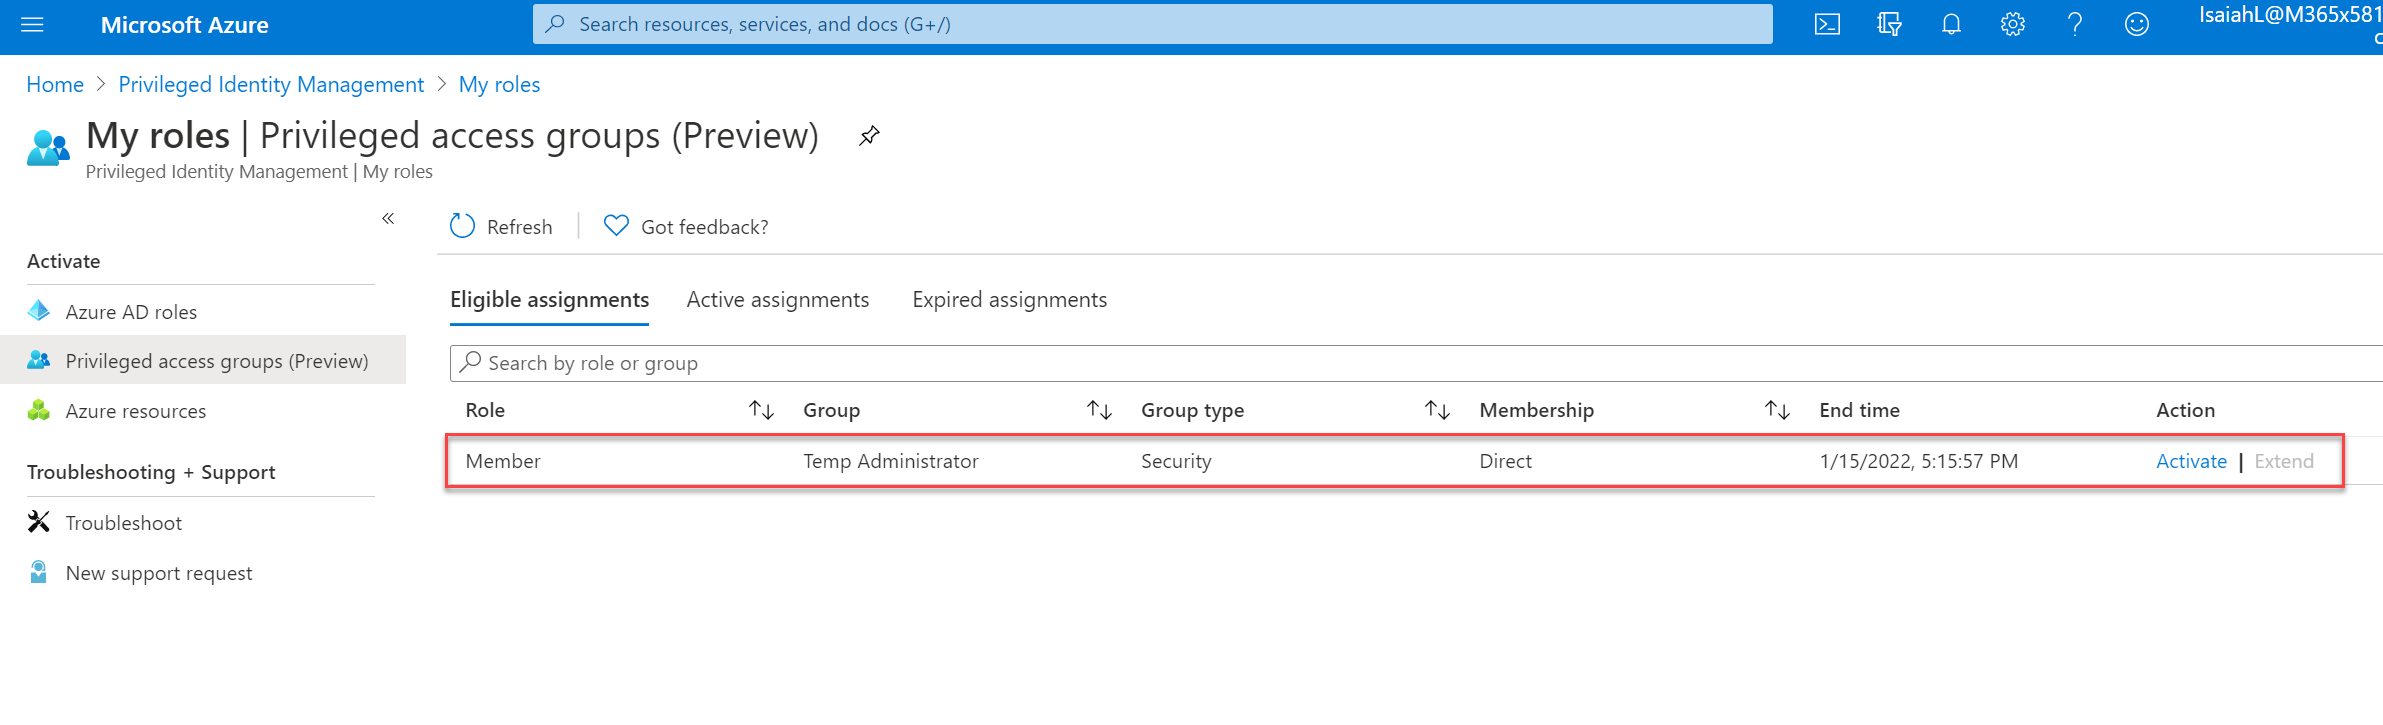Open the portal settings gear
2383x725 pixels.
(x=2013, y=25)
